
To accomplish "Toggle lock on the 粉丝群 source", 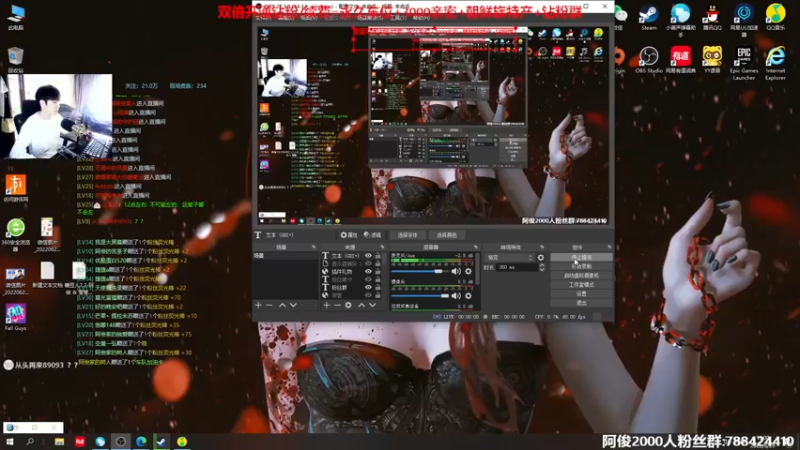I will (x=378, y=287).
